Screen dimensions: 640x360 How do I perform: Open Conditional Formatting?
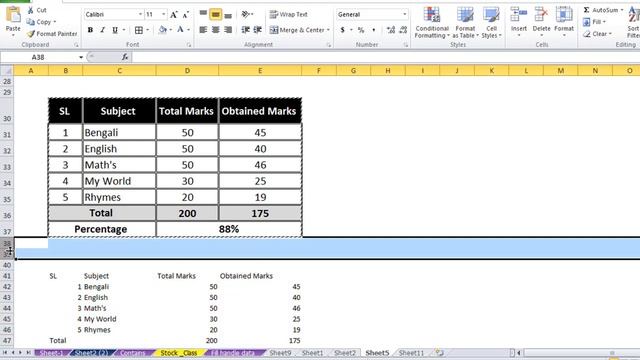(432, 23)
